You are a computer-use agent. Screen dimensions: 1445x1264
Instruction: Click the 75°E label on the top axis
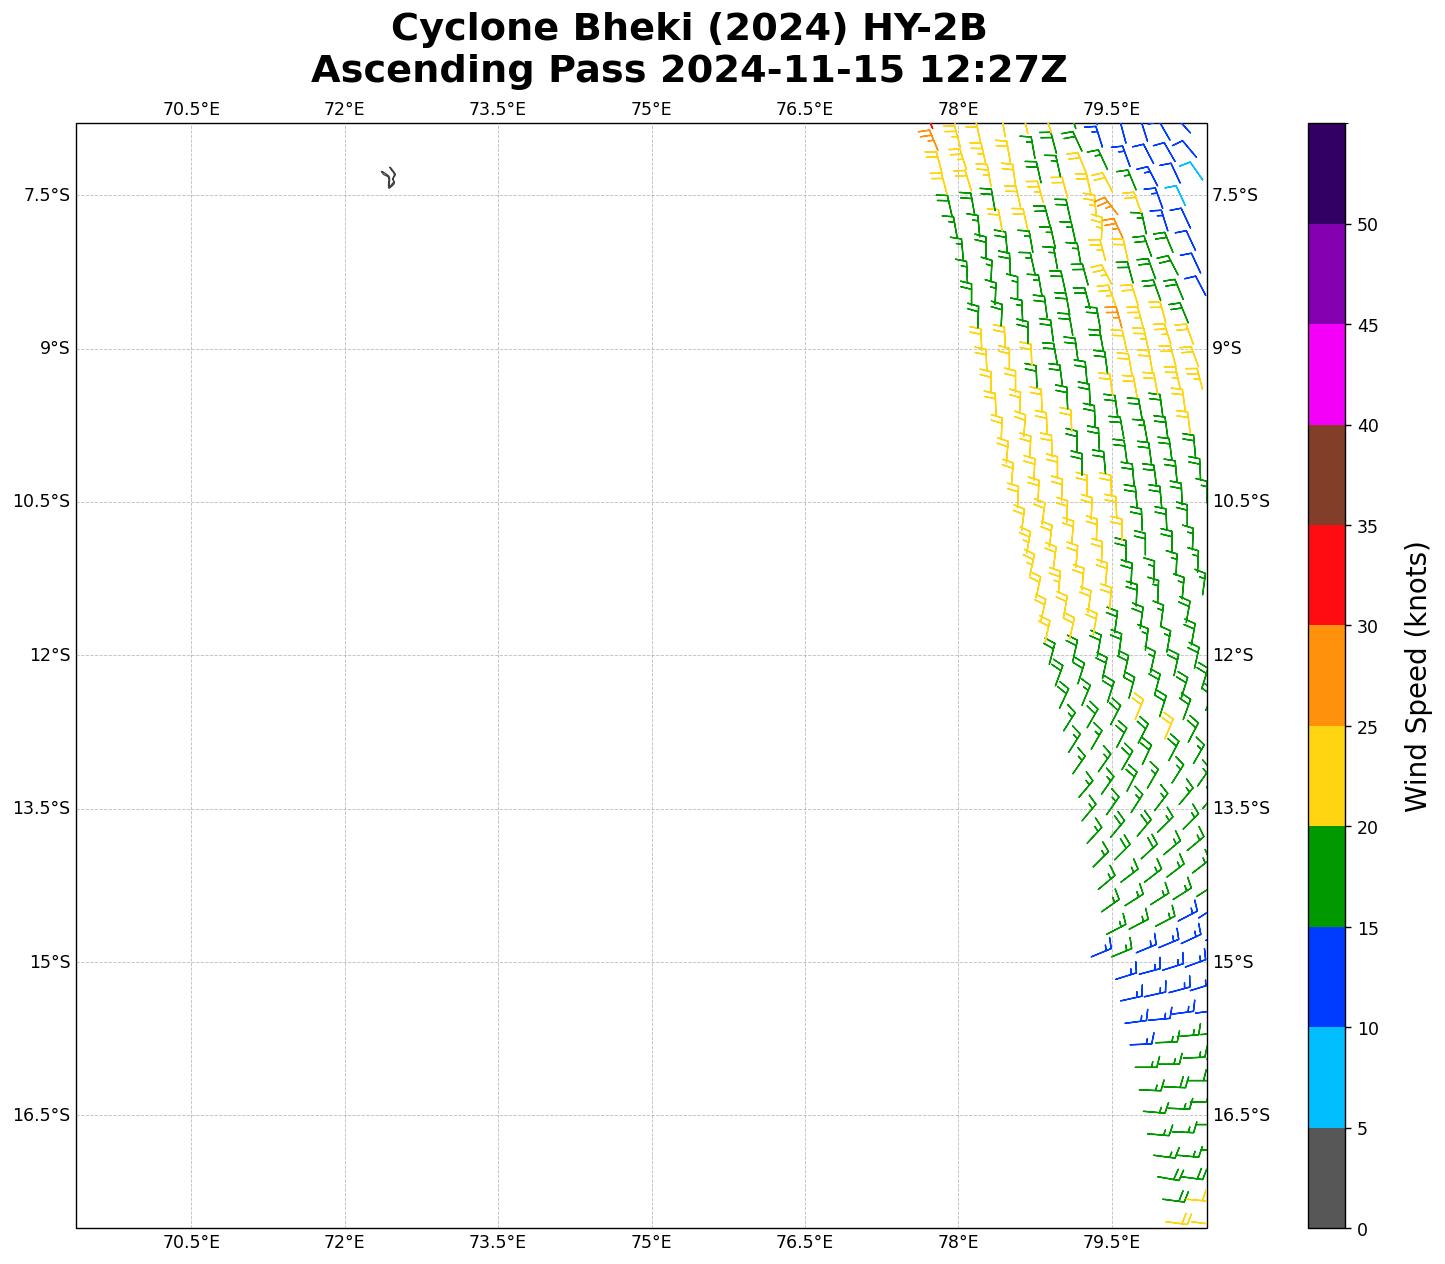coord(651,109)
